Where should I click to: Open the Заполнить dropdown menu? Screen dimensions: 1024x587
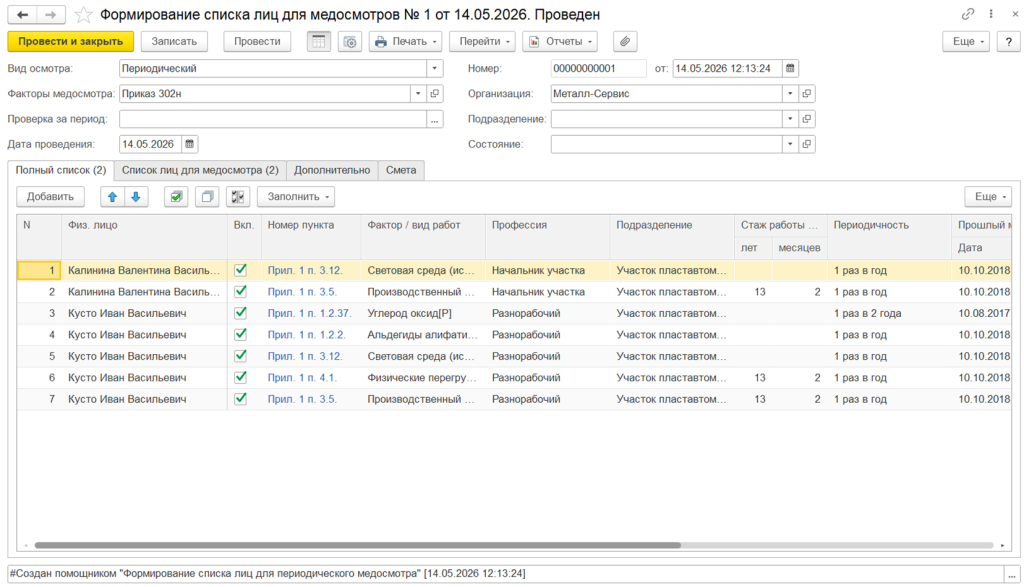click(296, 197)
